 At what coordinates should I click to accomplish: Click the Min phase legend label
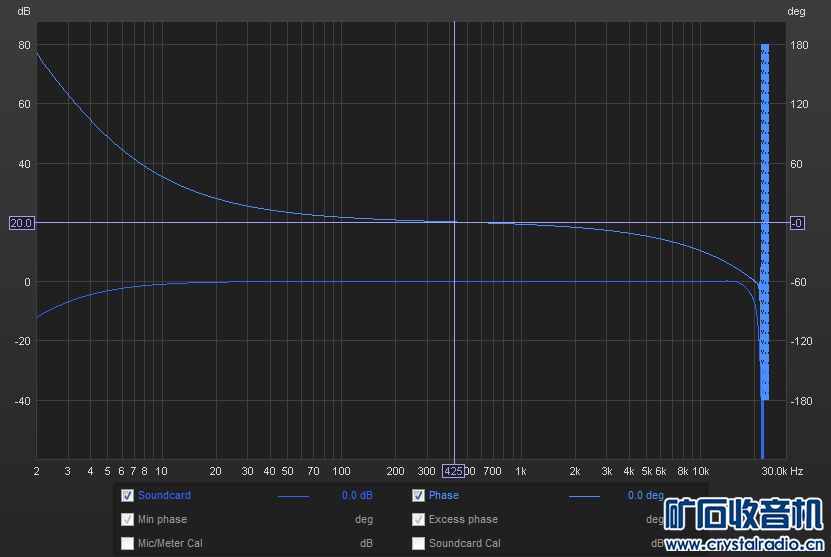pyautogui.click(x=162, y=519)
